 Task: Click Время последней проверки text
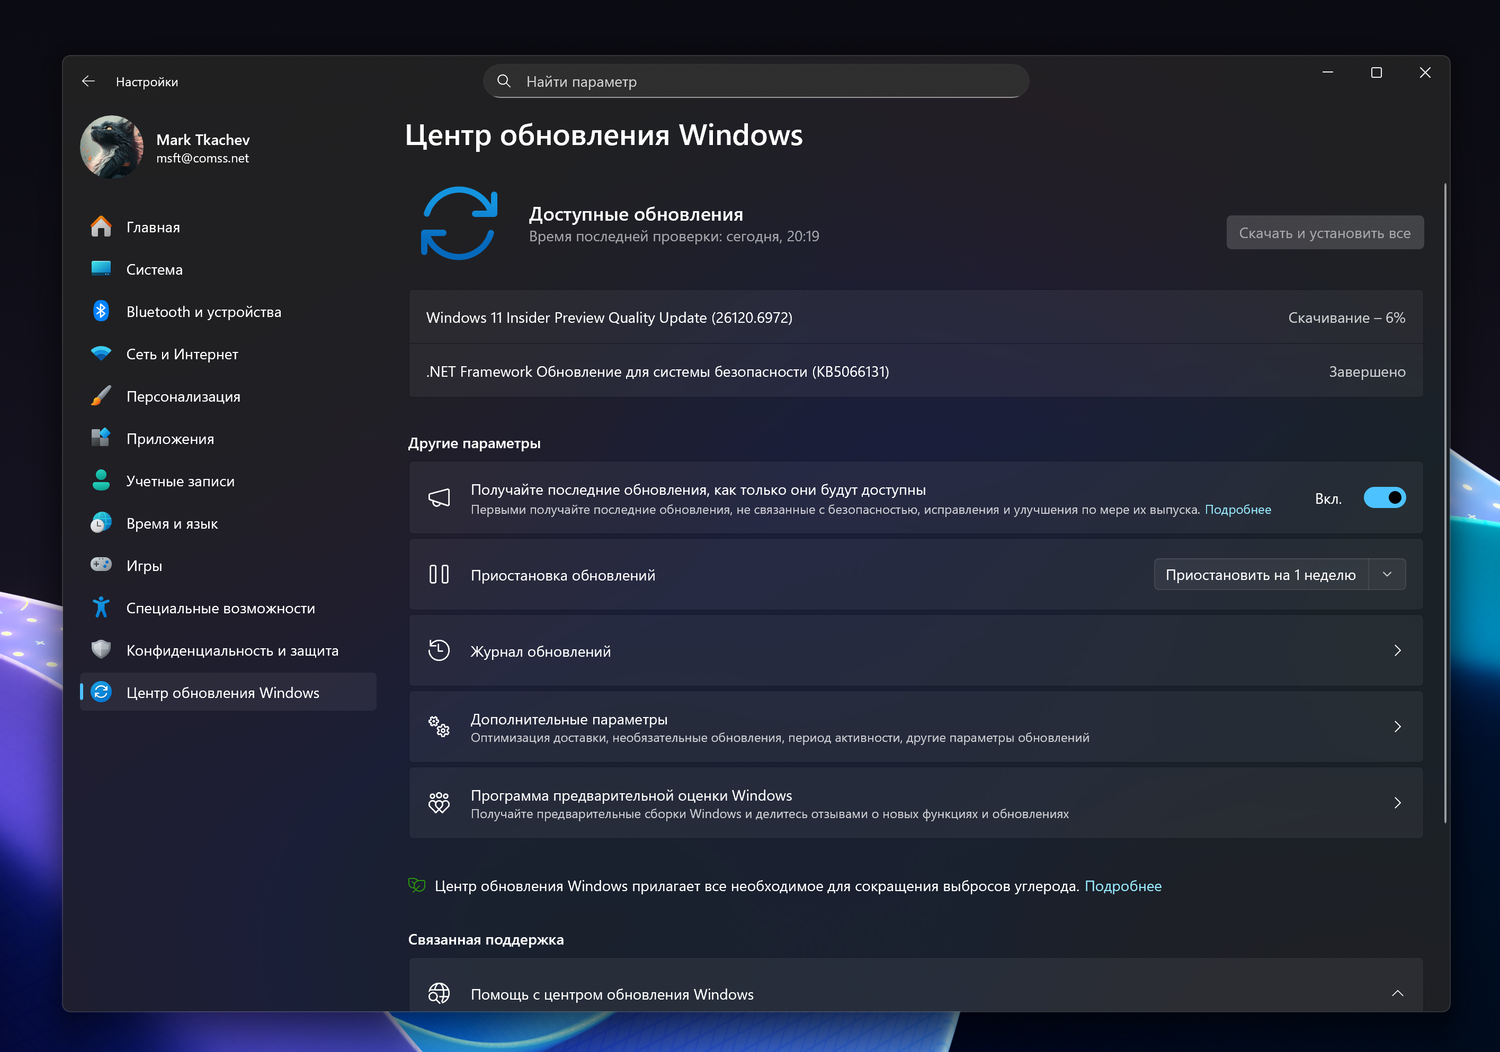coord(674,236)
